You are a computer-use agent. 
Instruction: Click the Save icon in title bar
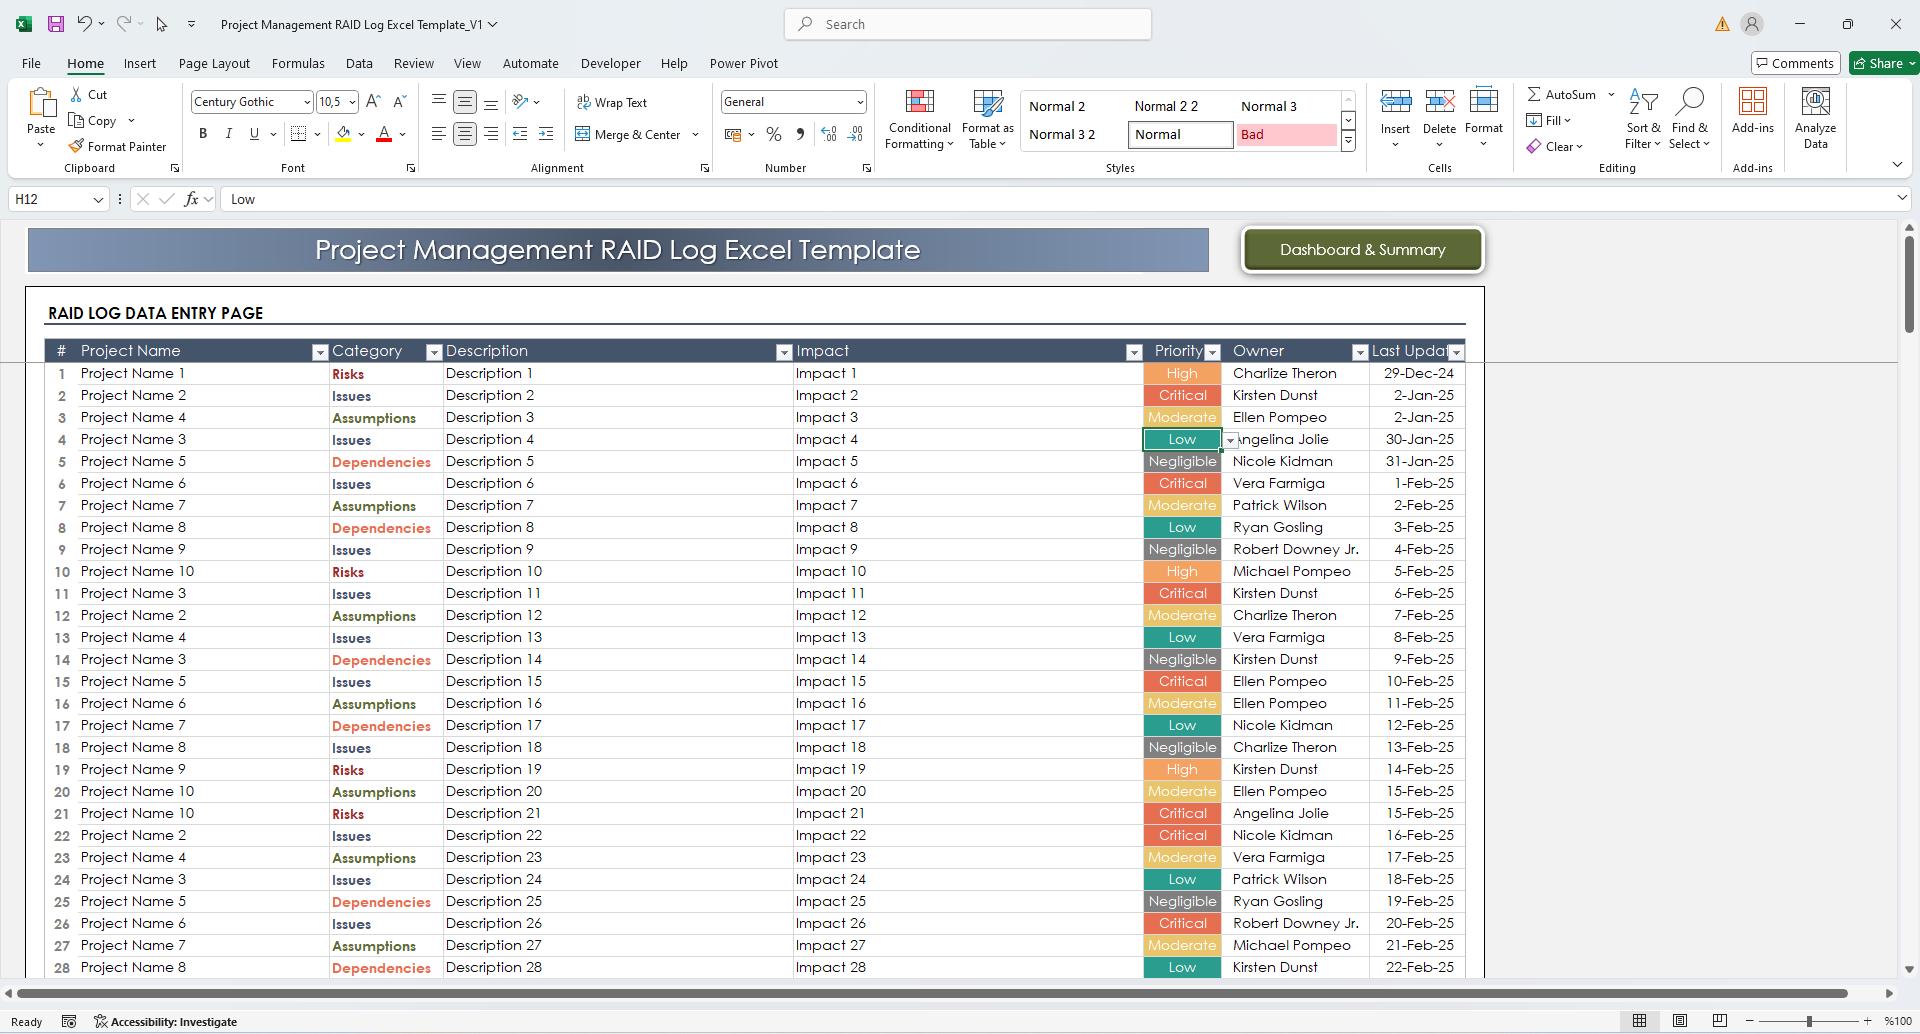pyautogui.click(x=56, y=24)
